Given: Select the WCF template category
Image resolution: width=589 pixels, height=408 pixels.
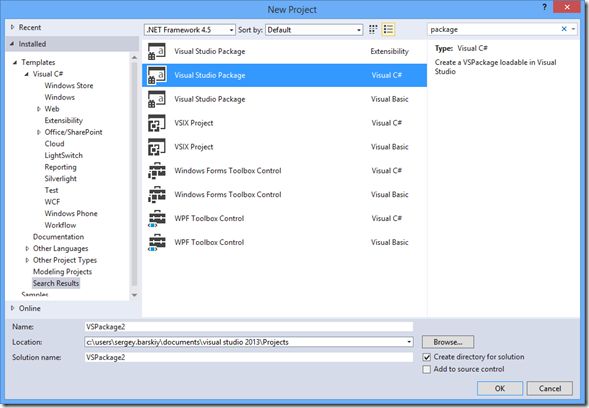Looking at the screenshot, I should [x=52, y=202].
